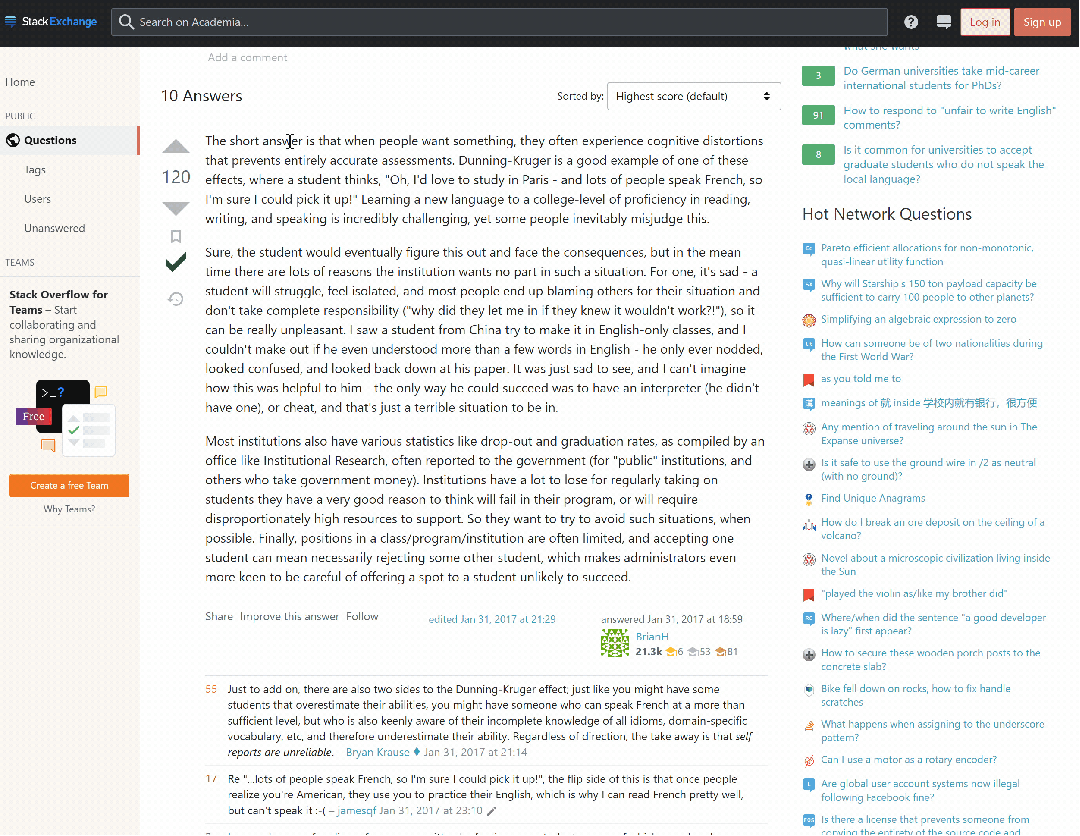Click Share under the answer
The image size is (1080, 836).
point(218,616)
